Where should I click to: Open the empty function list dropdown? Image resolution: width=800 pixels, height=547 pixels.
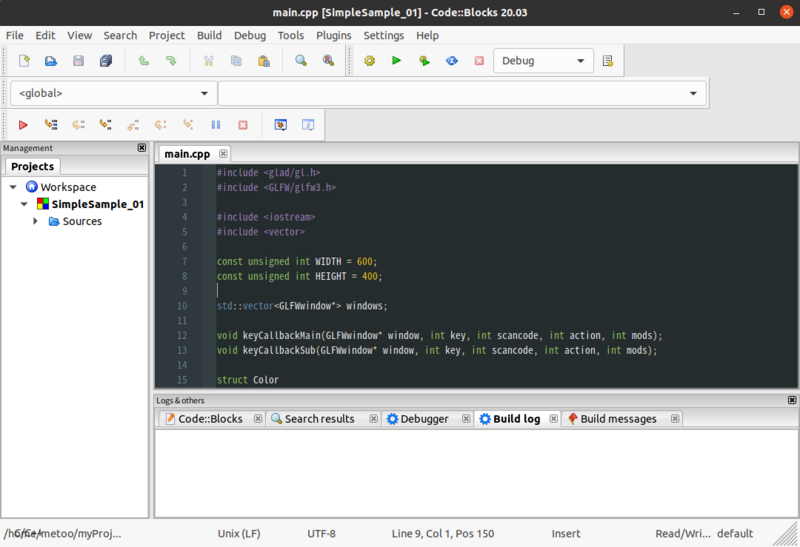click(462, 93)
